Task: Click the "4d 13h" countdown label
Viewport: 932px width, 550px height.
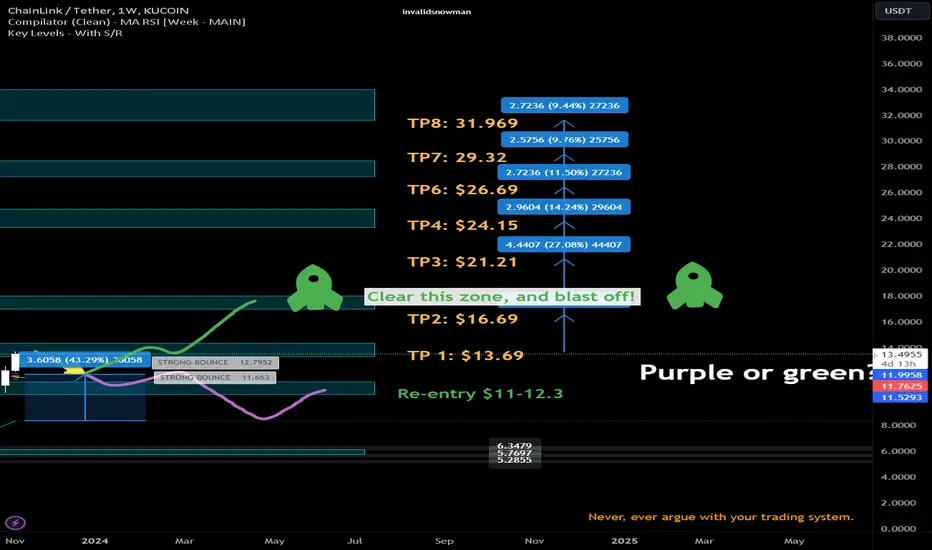Action: pyautogui.click(x=899, y=364)
